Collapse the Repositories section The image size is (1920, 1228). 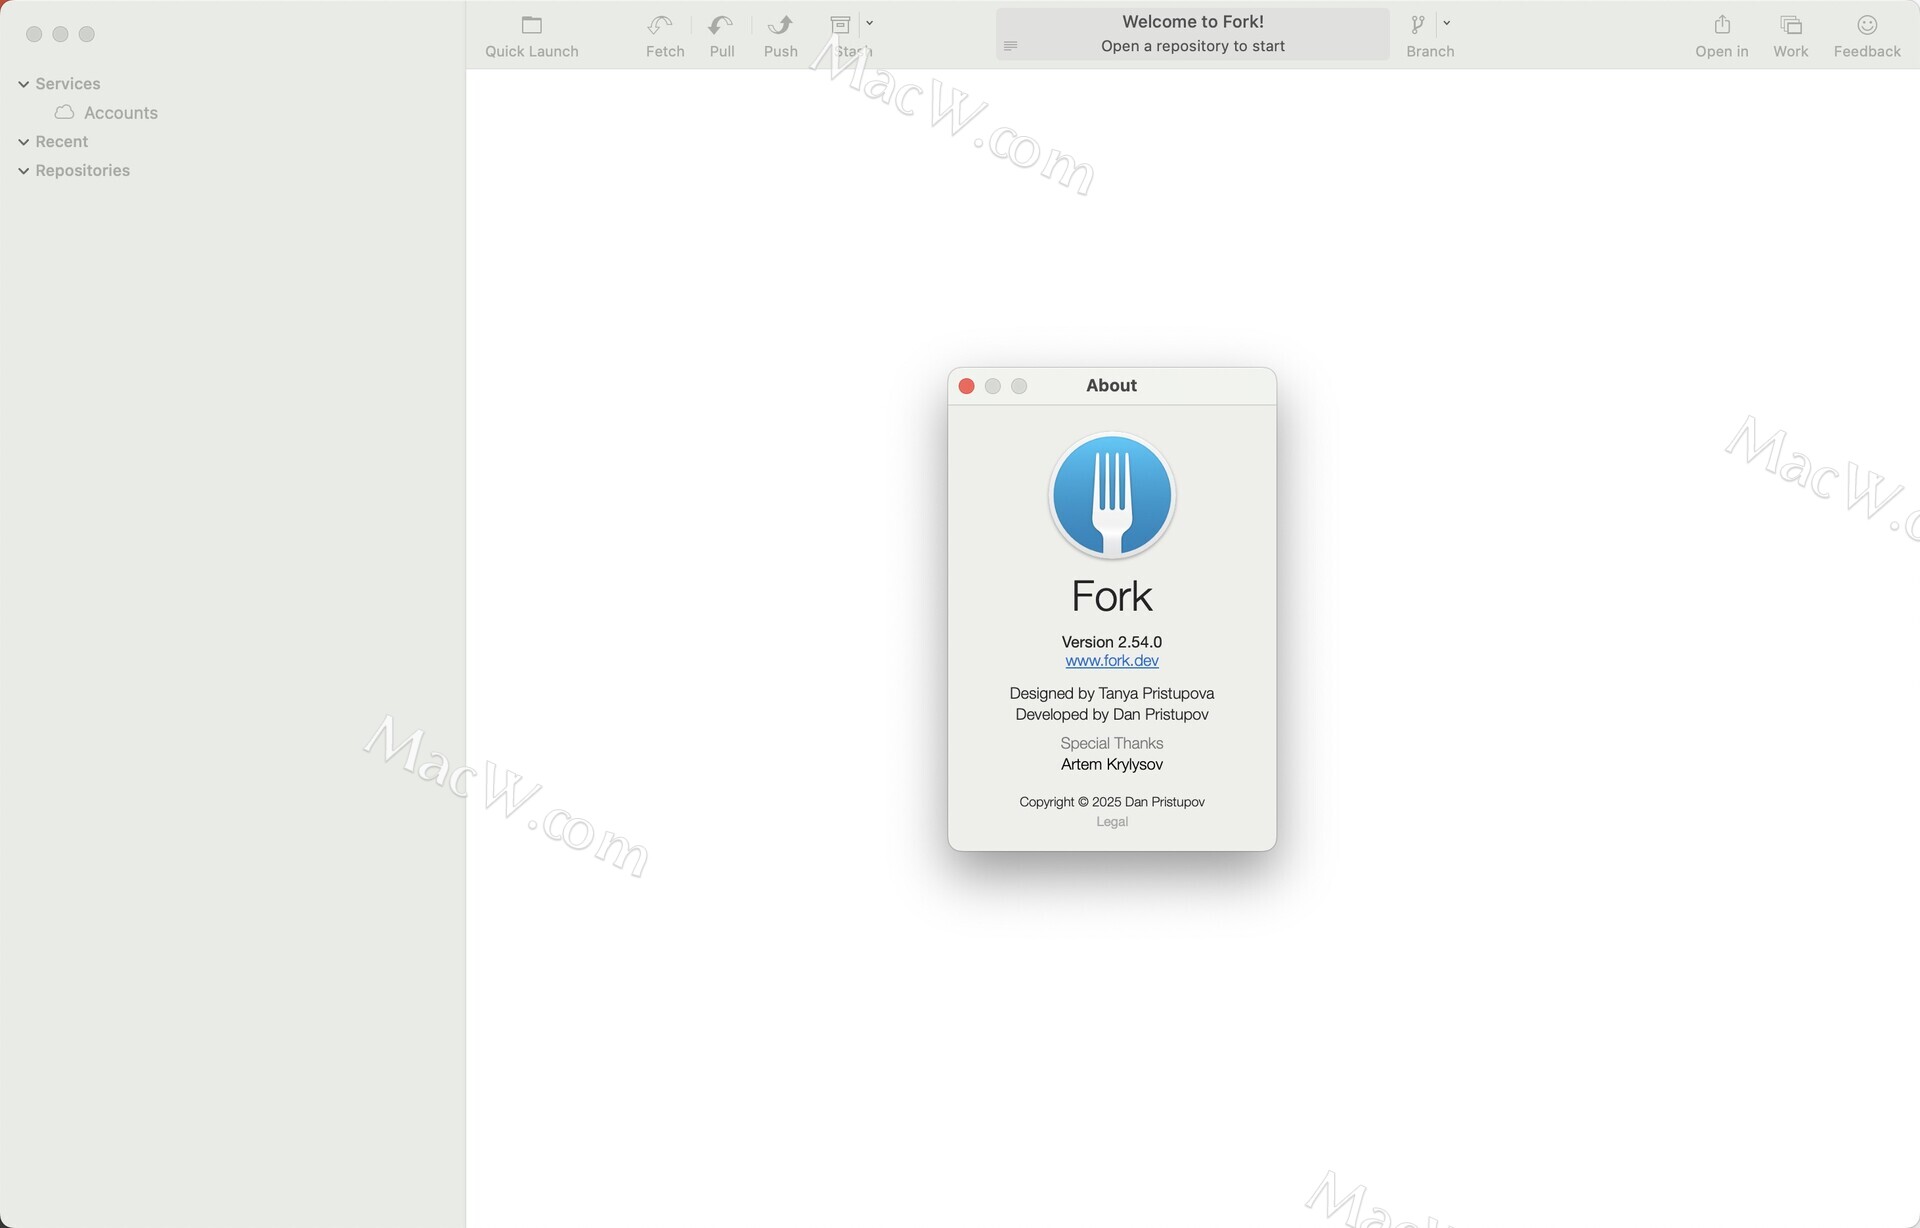coord(24,171)
